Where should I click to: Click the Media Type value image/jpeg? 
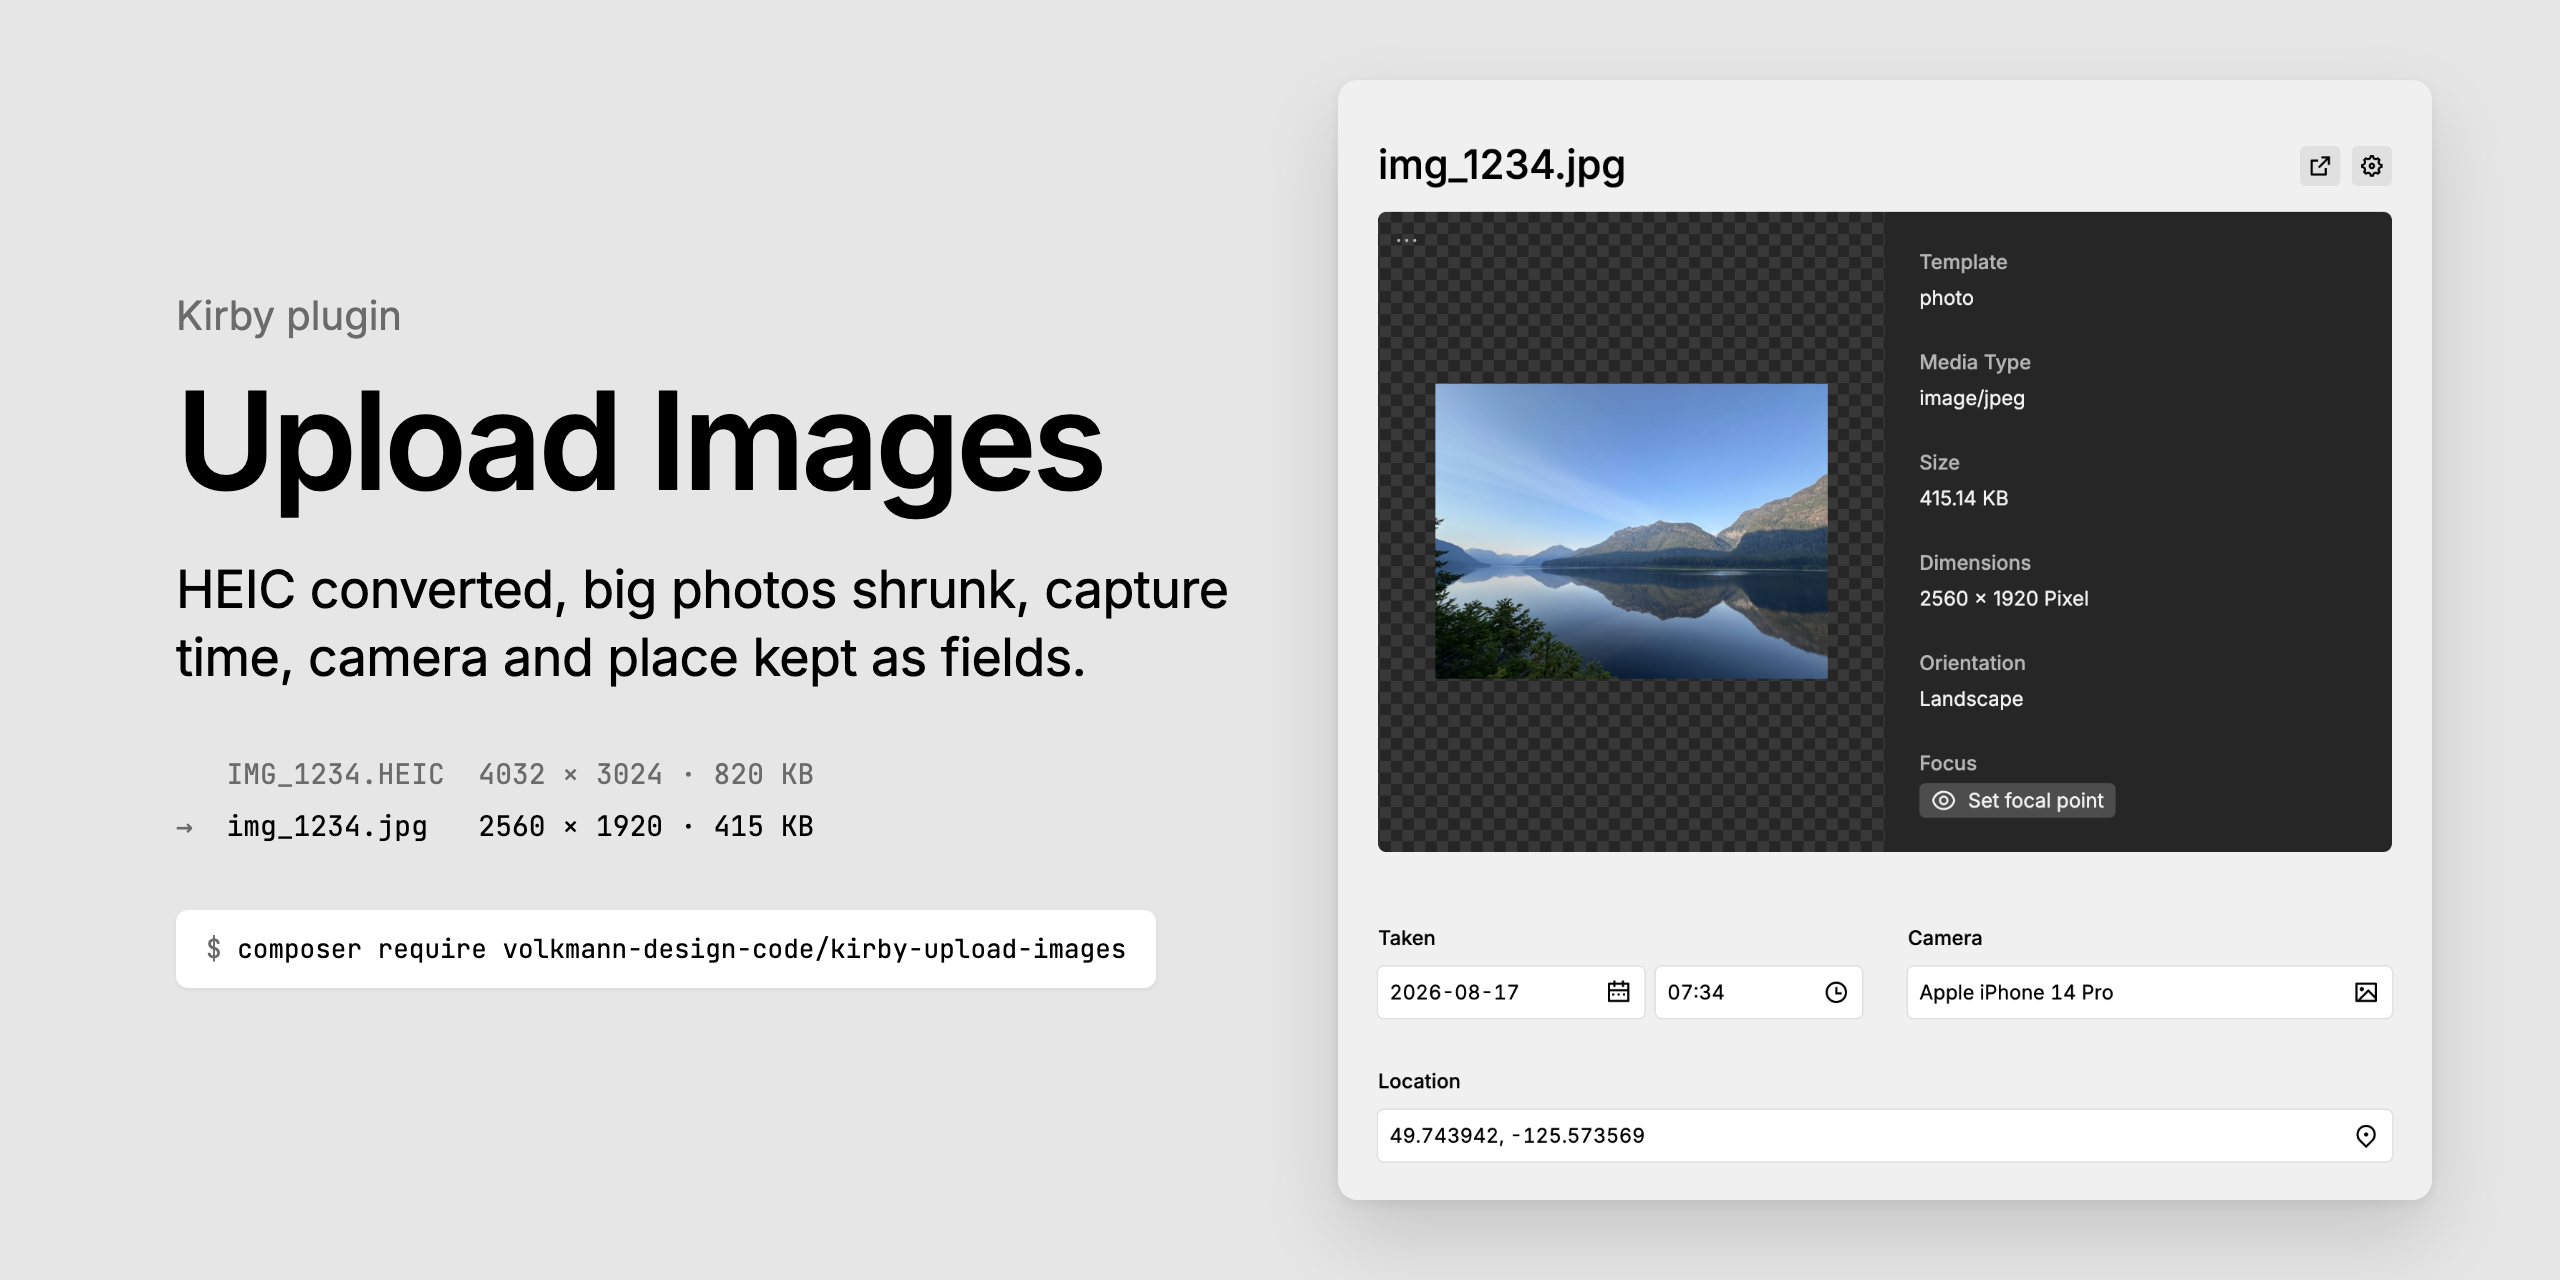pyautogui.click(x=1972, y=398)
